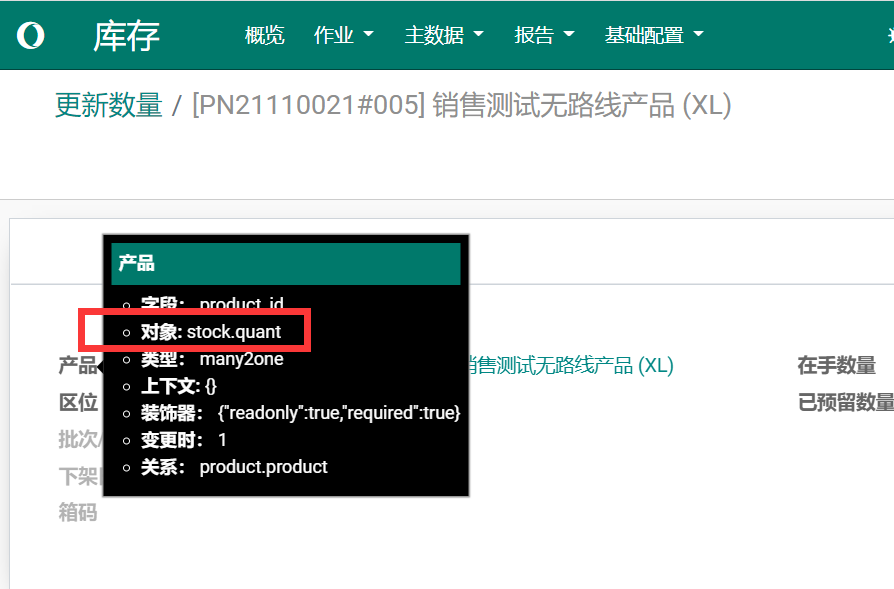The height and width of the screenshot is (589, 894).
Task: Click the 产品 field label
Action: tap(78, 365)
